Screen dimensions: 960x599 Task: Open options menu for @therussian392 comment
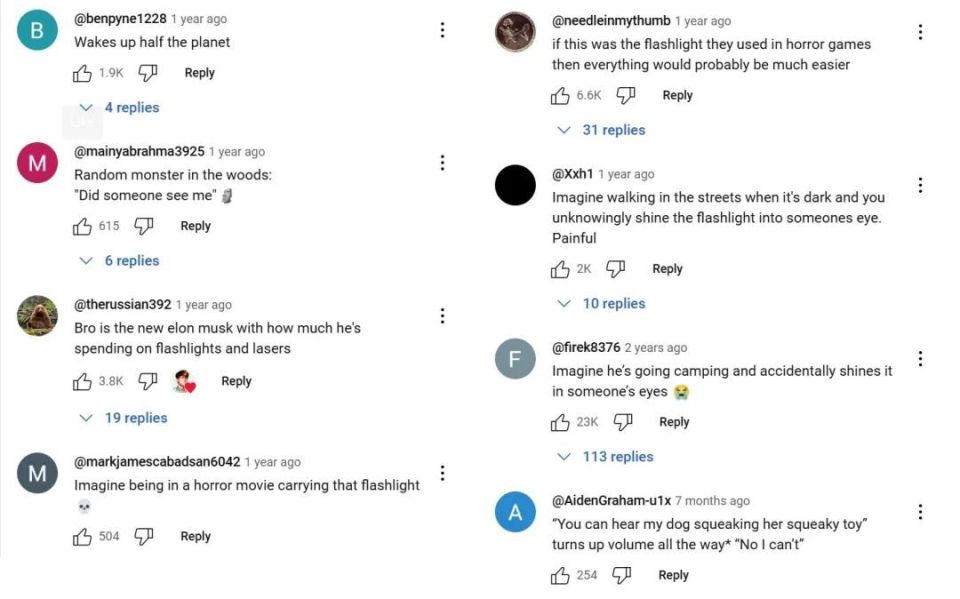tap(442, 316)
